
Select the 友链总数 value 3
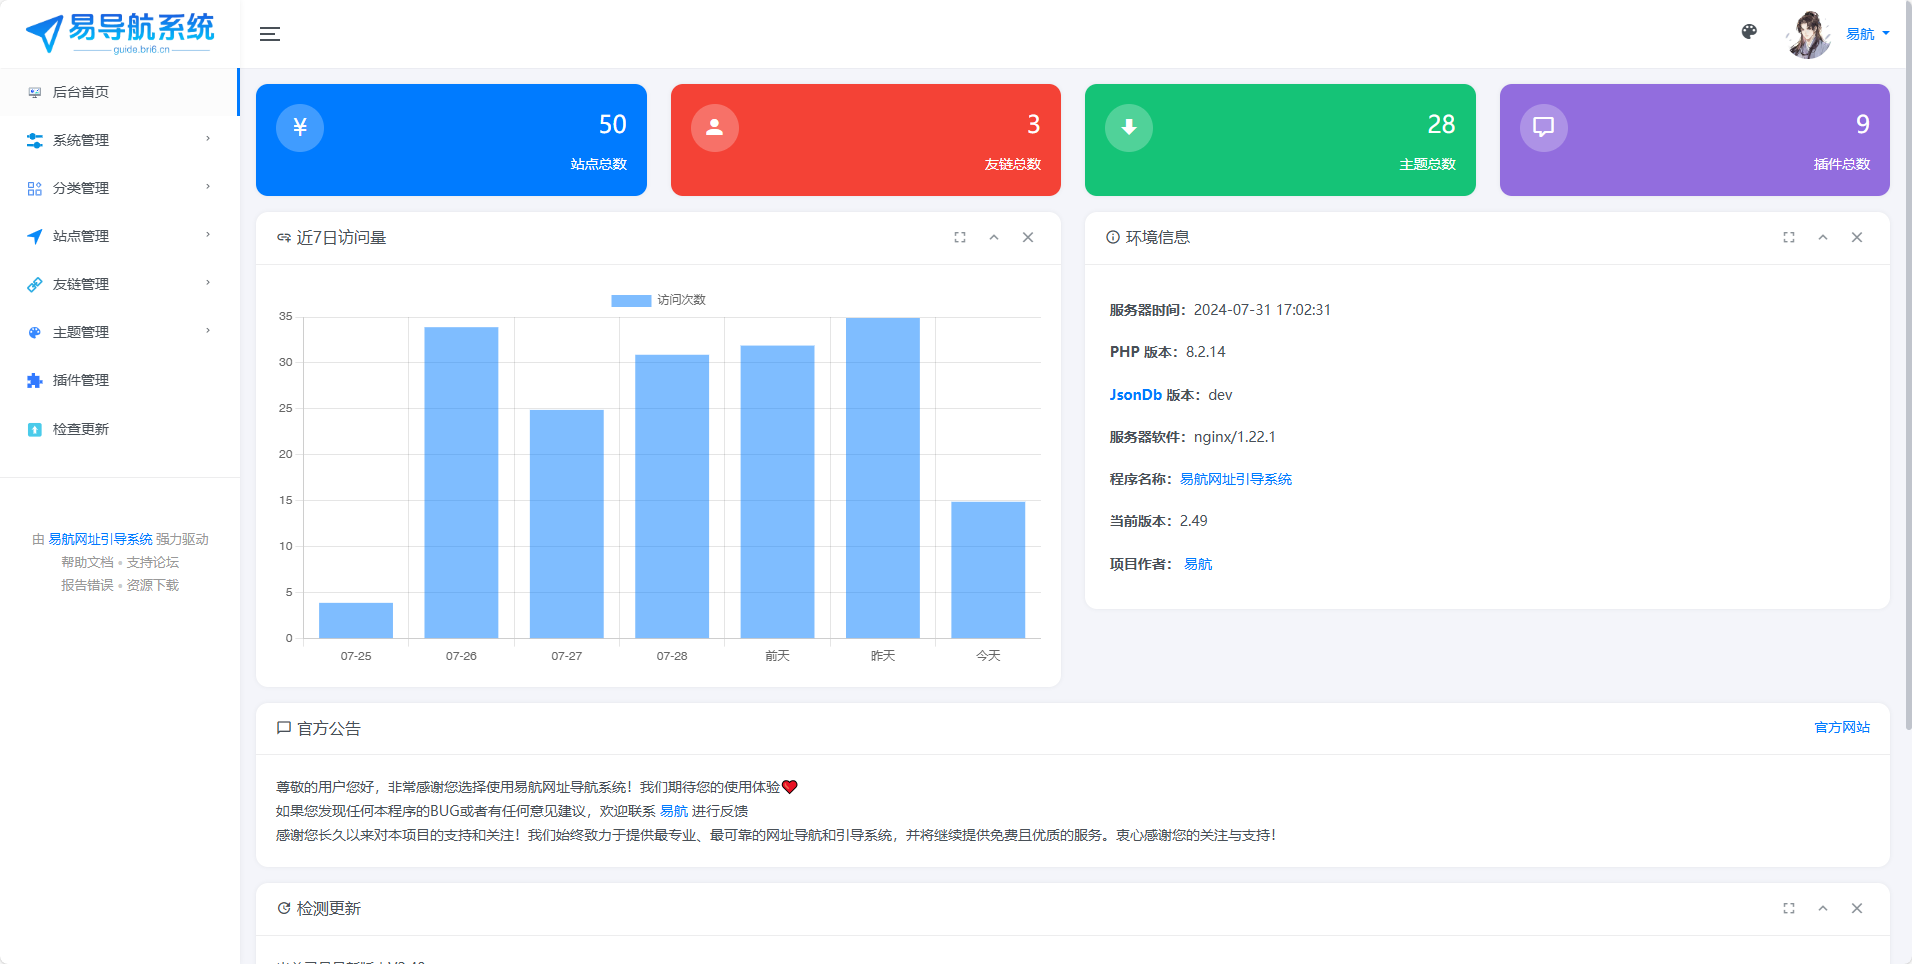coord(1034,125)
